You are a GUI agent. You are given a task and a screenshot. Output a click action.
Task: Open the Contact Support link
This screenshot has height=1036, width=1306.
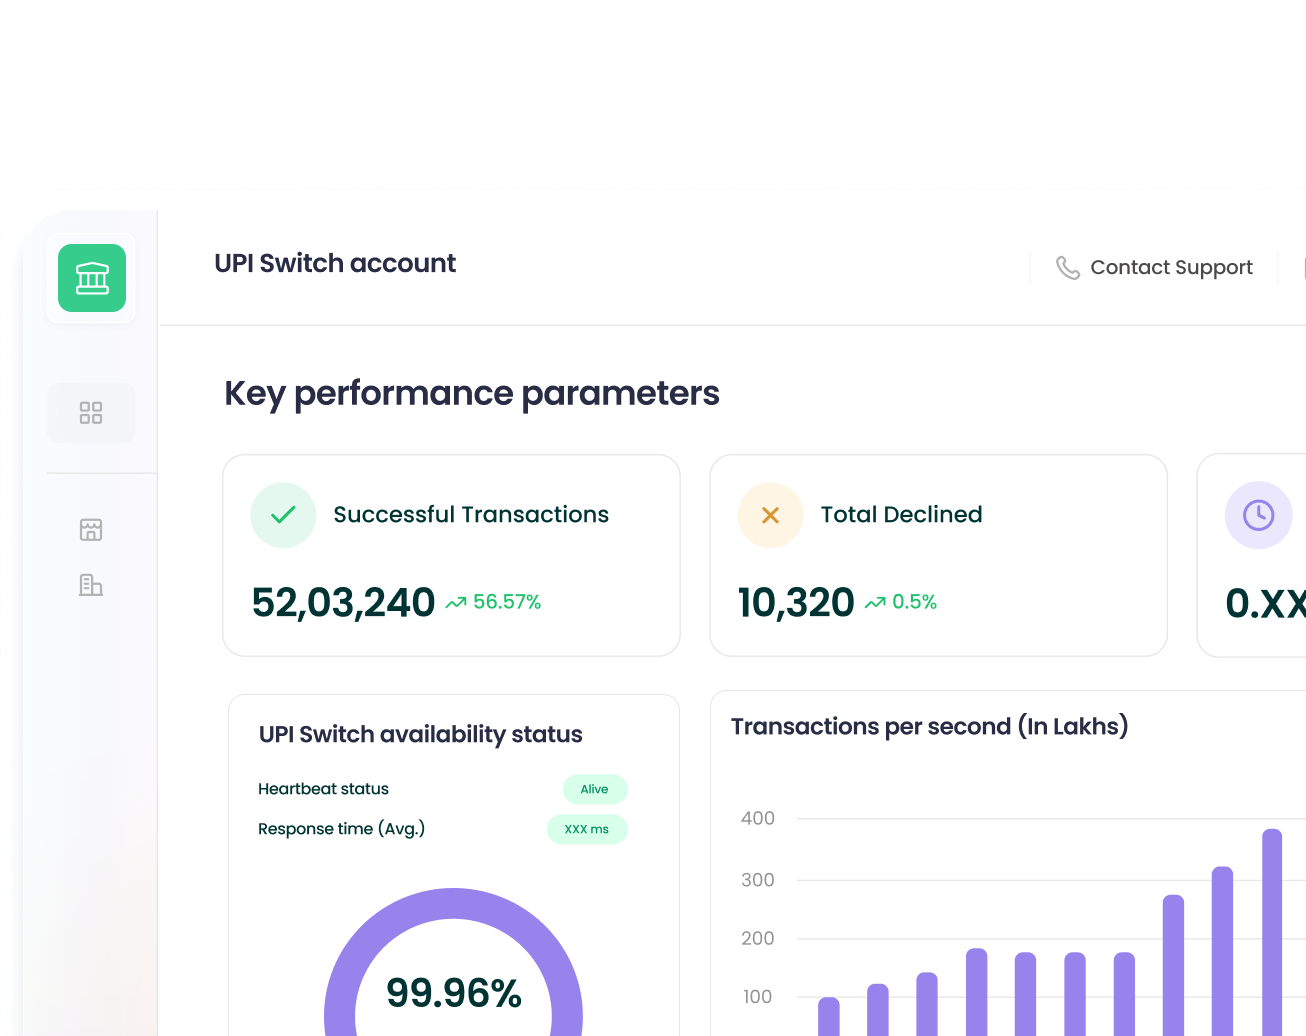click(1170, 267)
